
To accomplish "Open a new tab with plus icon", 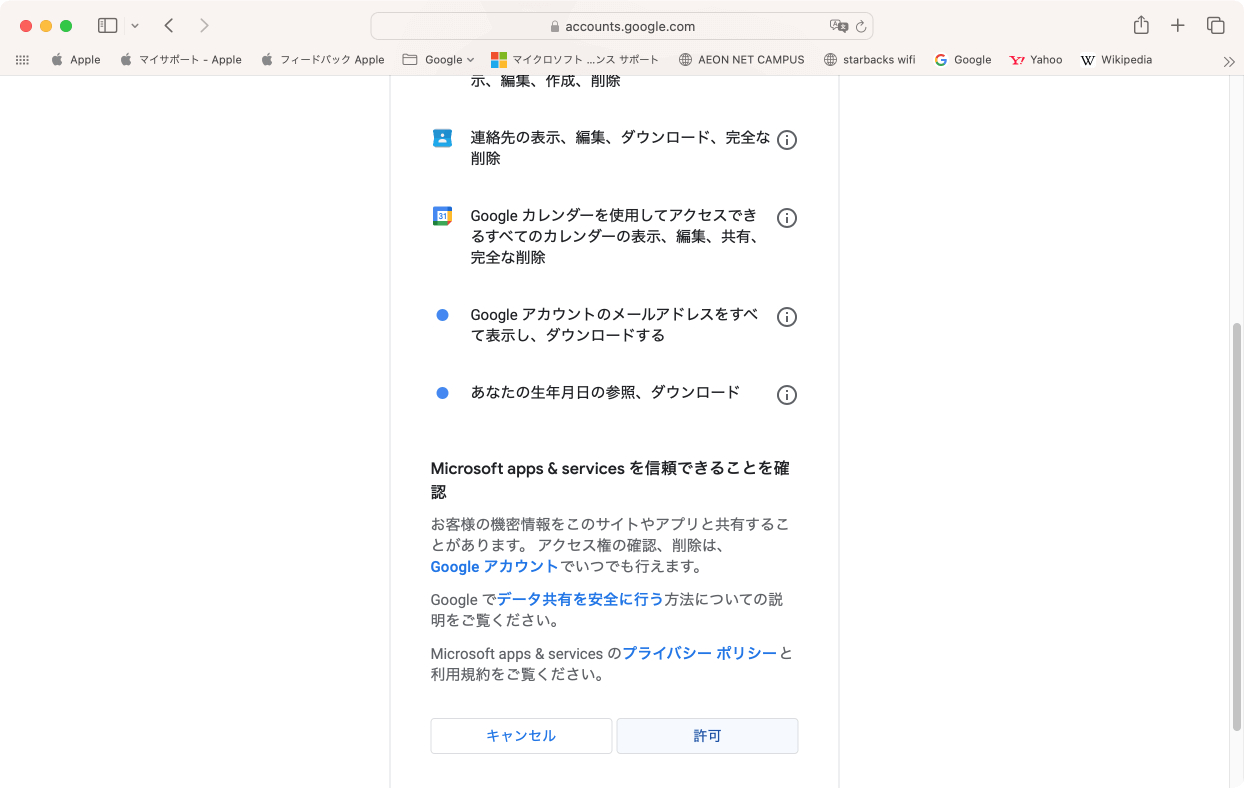I will pyautogui.click(x=1178, y=26).
